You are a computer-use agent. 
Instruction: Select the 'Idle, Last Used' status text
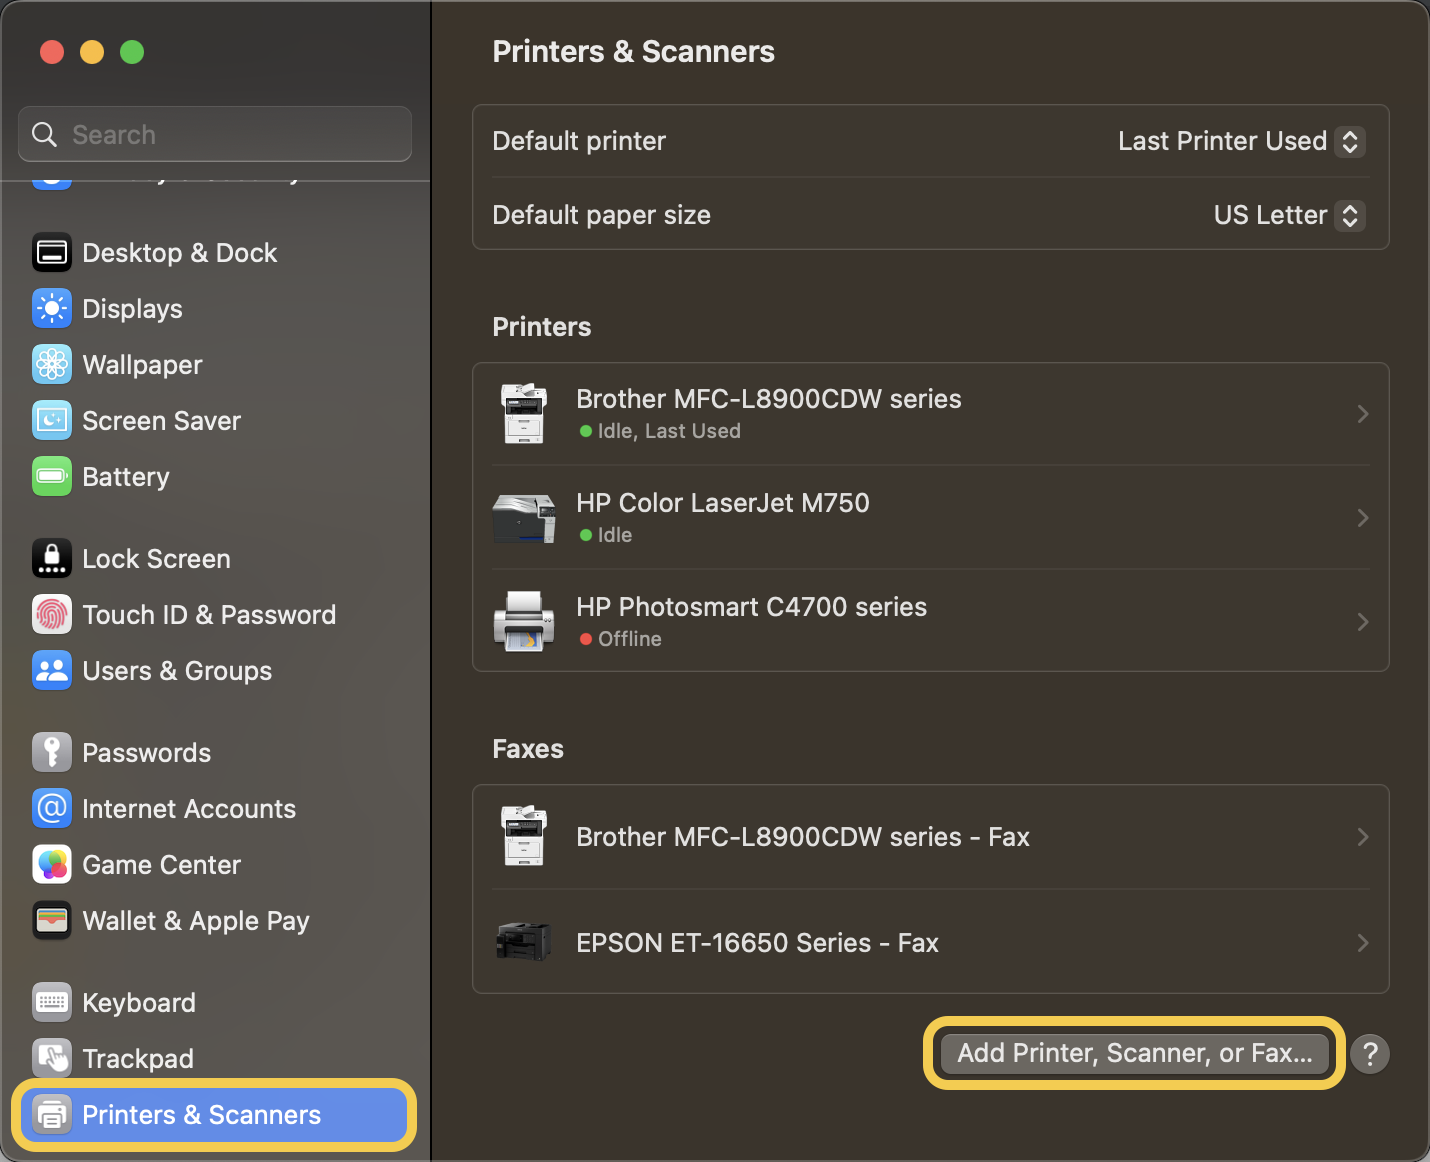point(669,431)
